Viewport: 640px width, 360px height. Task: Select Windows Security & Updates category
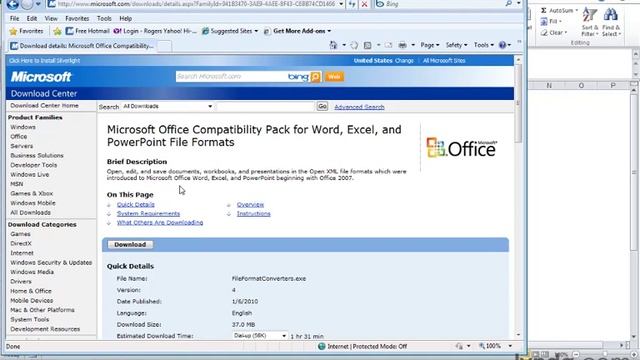coord(51,262)
